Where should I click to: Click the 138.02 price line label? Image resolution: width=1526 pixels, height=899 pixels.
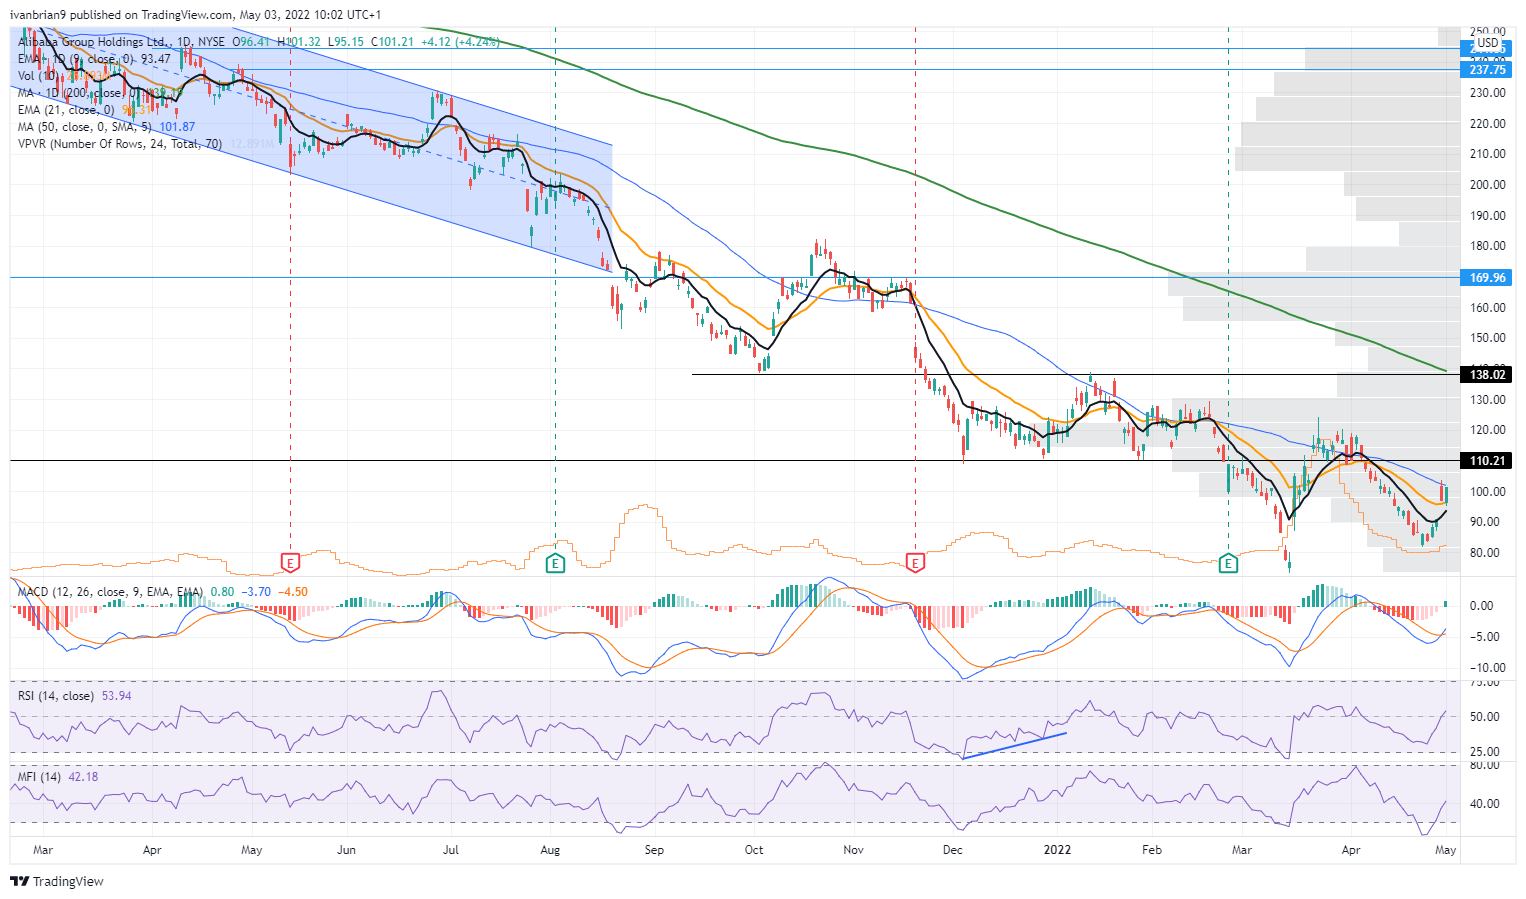1488,375
